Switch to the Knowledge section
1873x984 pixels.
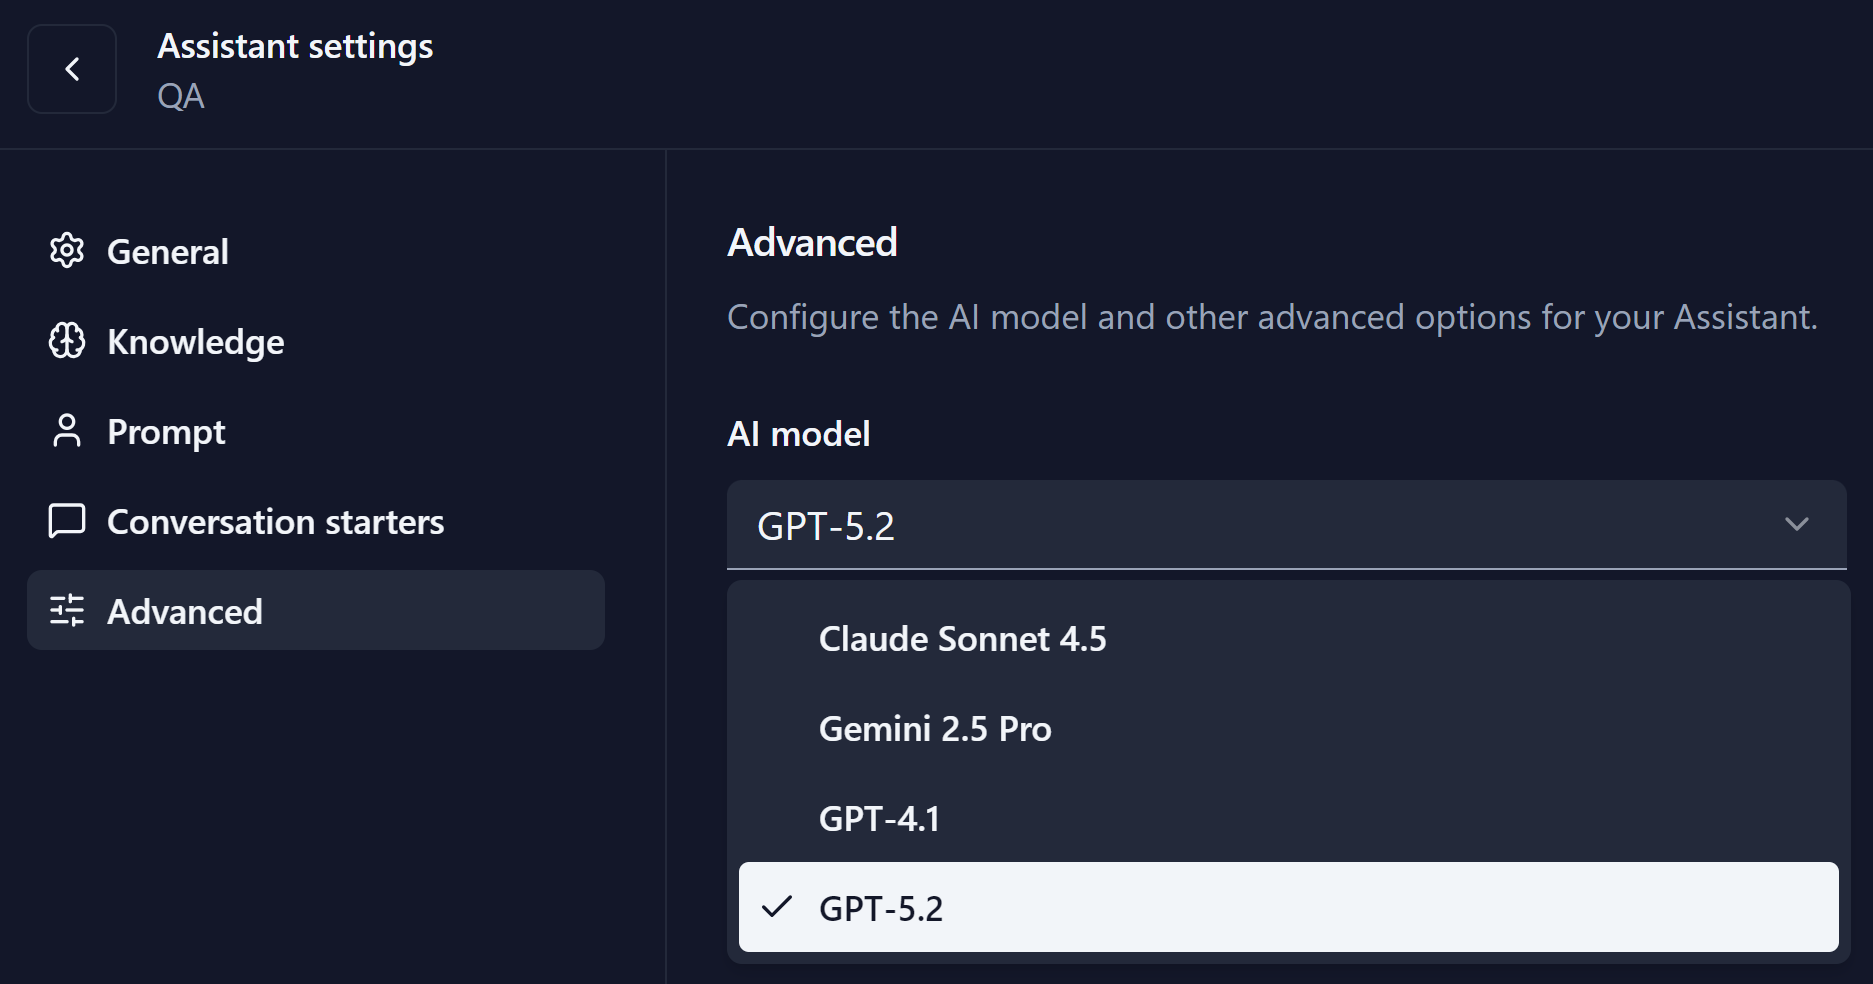coord(196,341)
